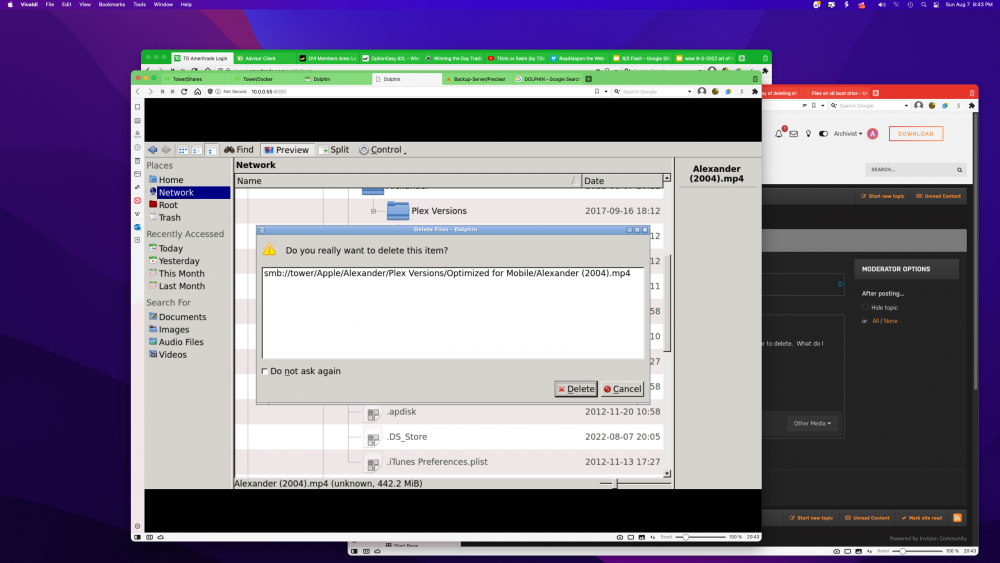1000x563 pixels.
Task: Open the Vivaldi history side panel icon
Action: 138,147
